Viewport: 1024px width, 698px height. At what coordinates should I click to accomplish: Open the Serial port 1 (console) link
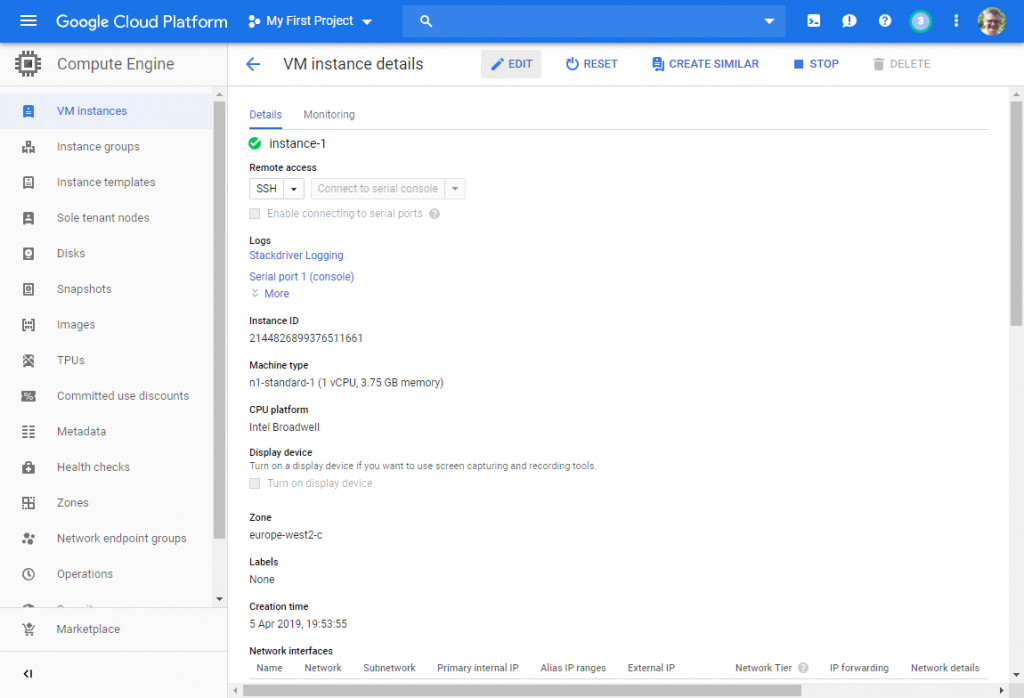coord(301,277)
